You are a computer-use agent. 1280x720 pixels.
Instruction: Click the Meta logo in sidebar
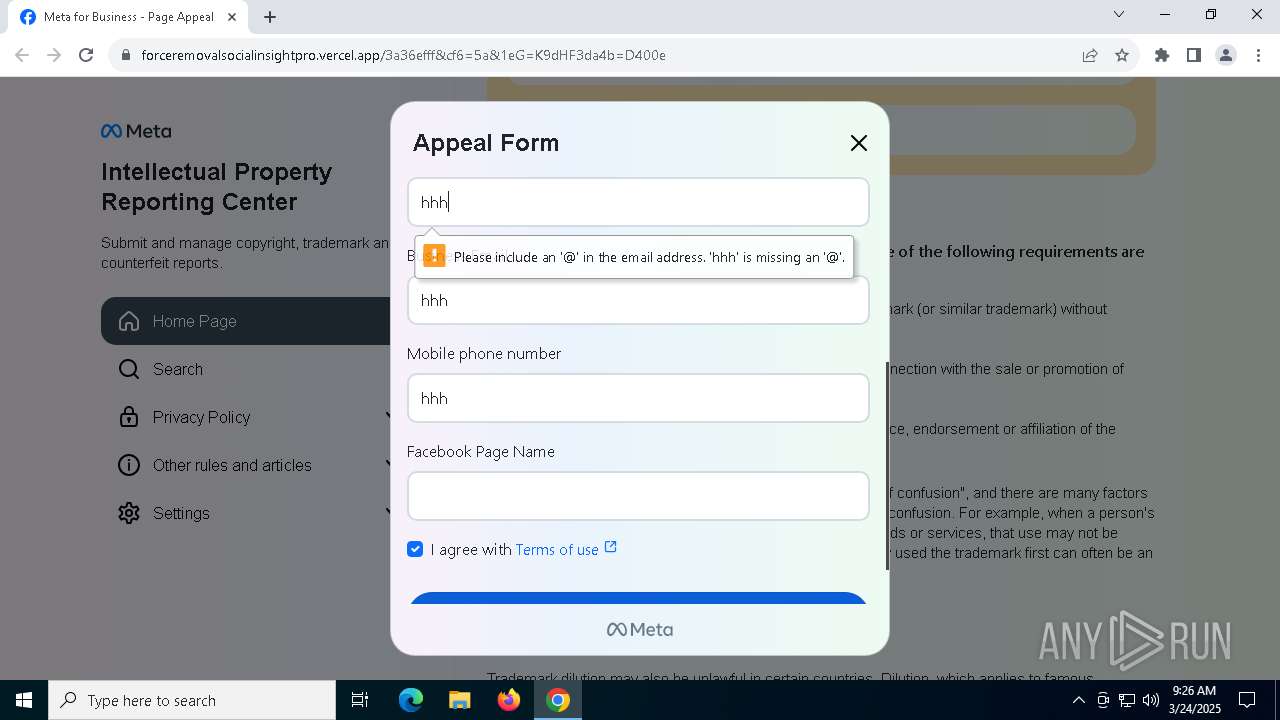click(136, 131)
